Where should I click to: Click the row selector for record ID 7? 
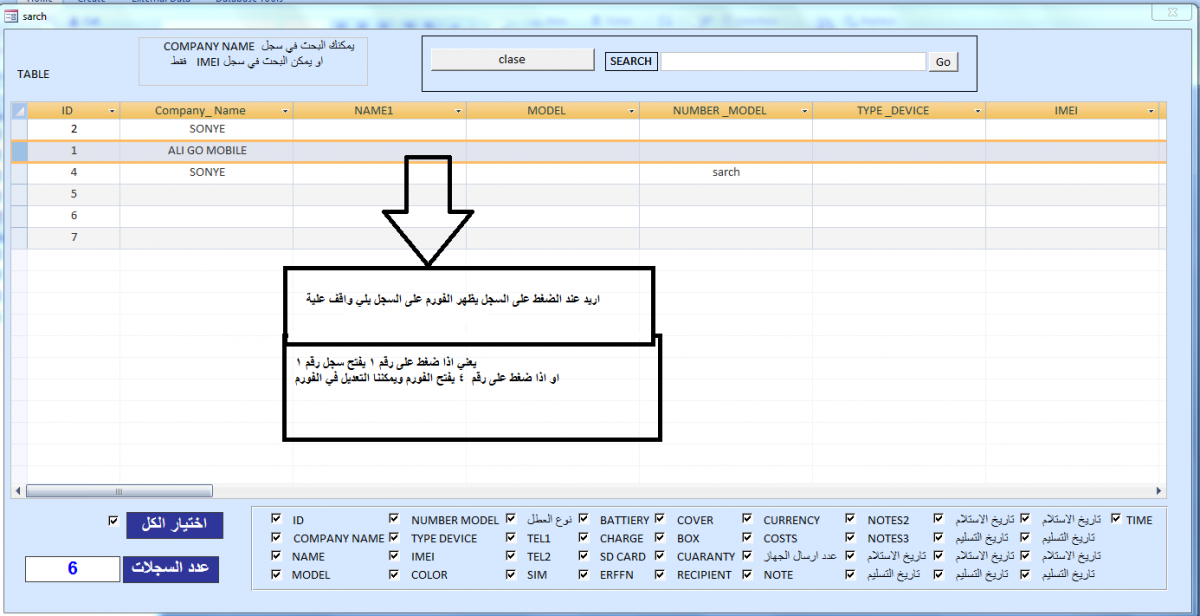[x=19, y=238]
